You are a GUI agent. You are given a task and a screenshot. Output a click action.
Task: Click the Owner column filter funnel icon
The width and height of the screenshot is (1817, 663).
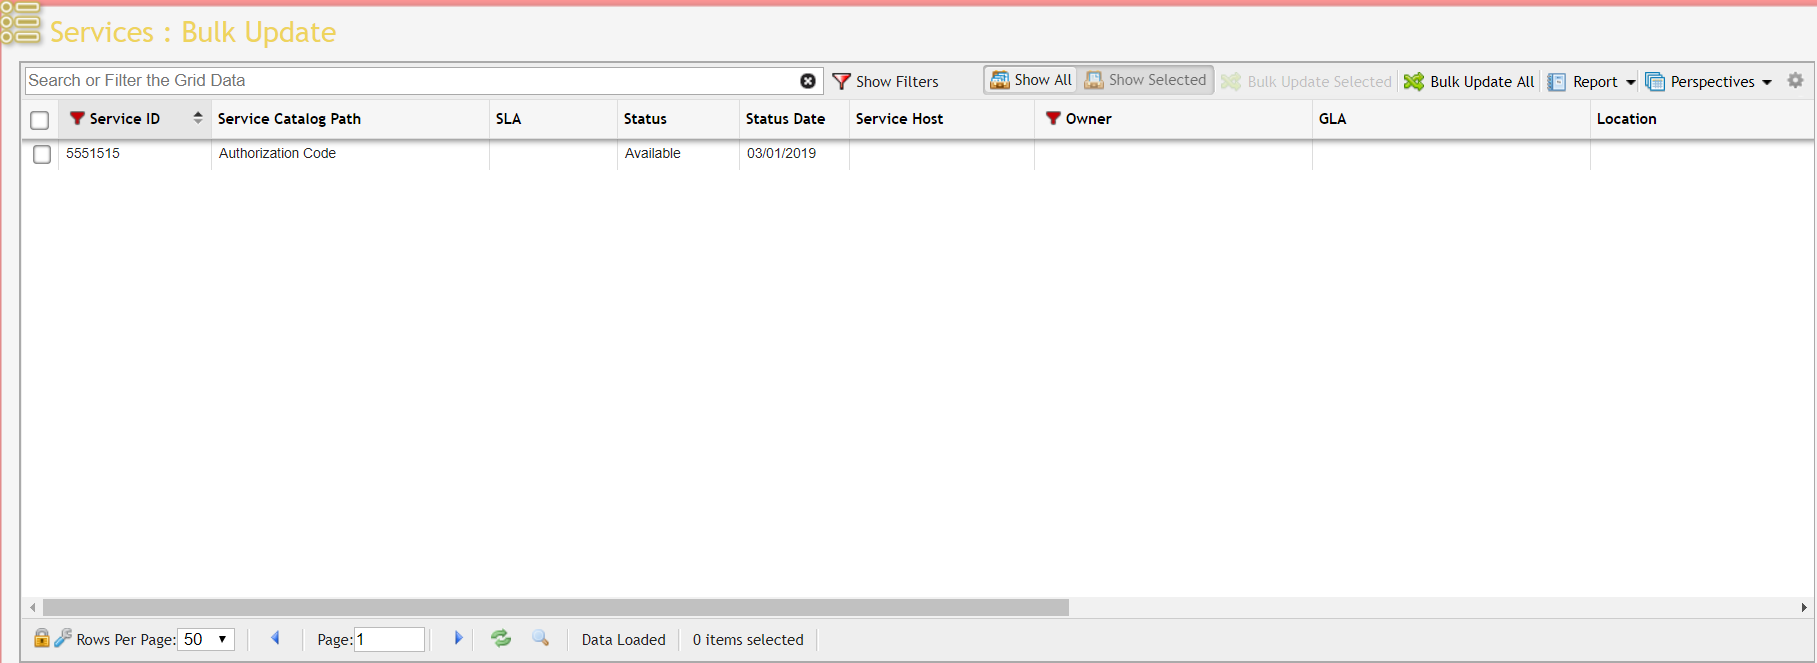[1053, 118]
